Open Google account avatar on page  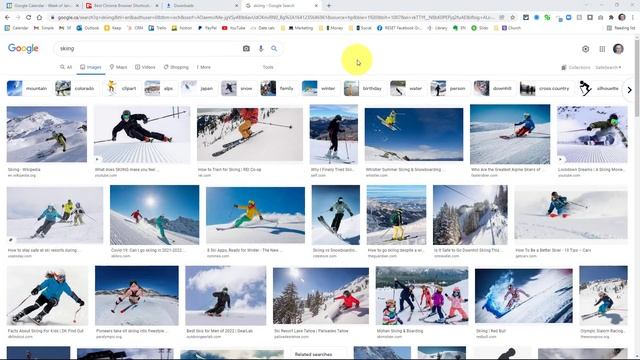coord(618,49)
